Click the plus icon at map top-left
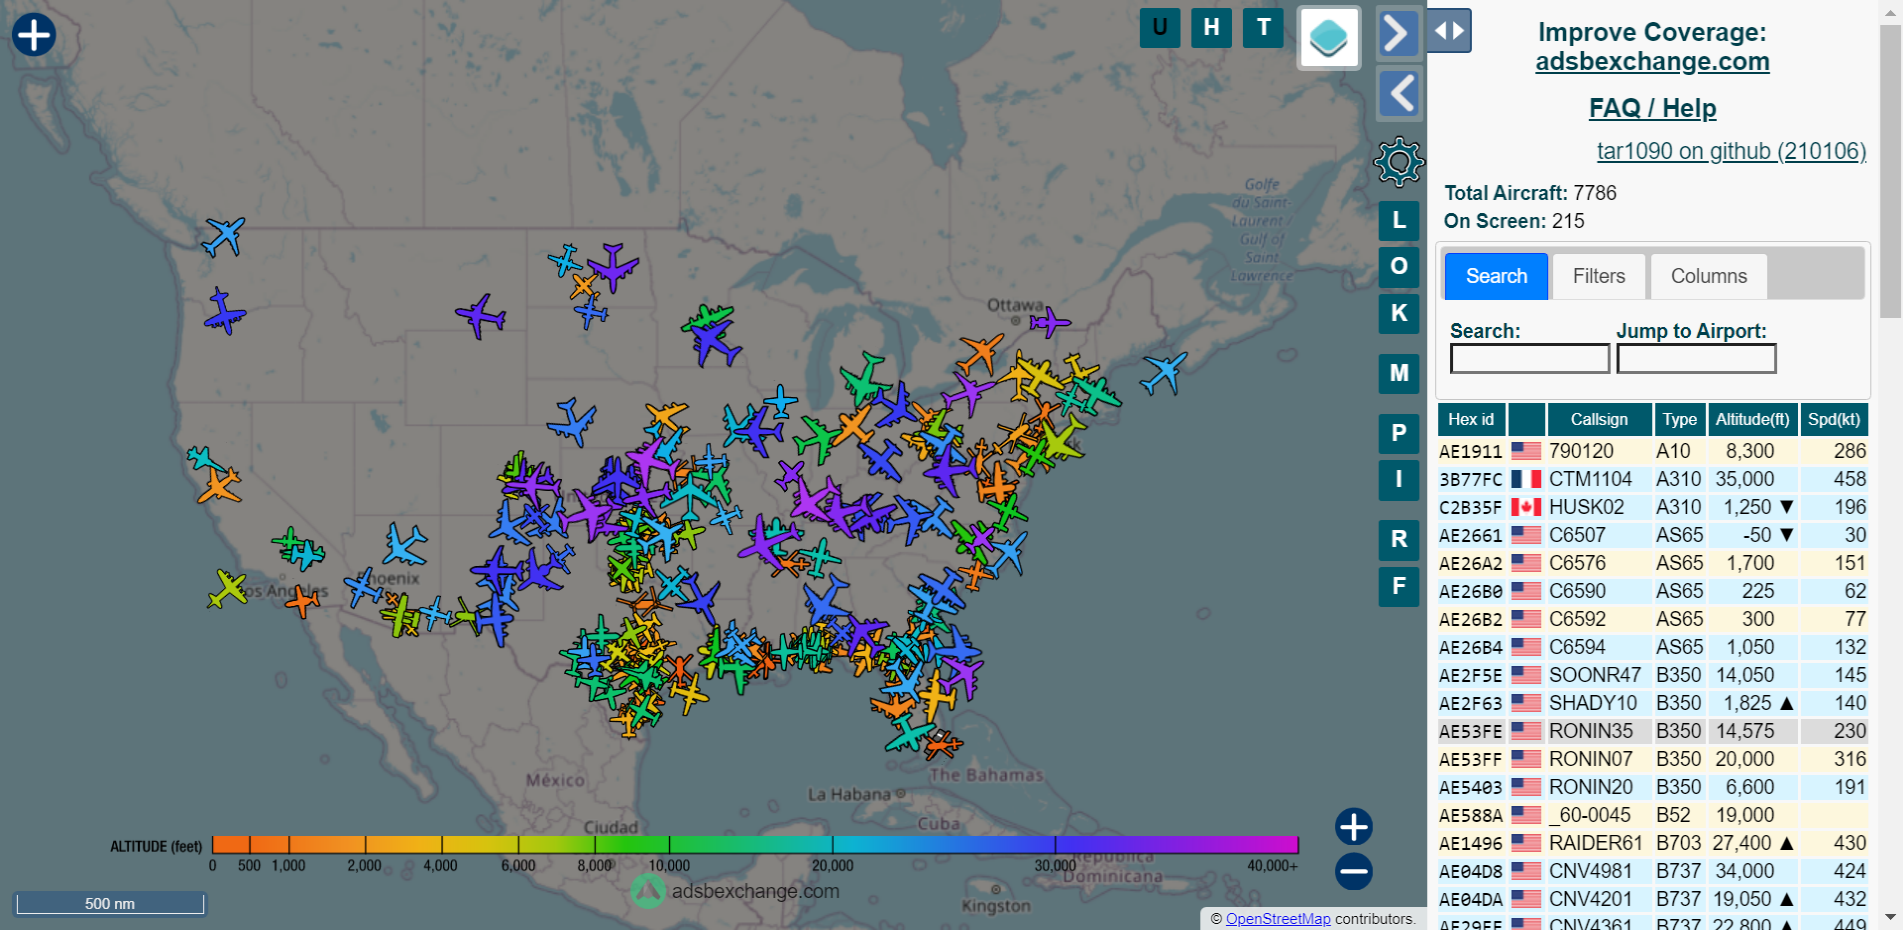1903x930 pixels. [x=34, y=35]
